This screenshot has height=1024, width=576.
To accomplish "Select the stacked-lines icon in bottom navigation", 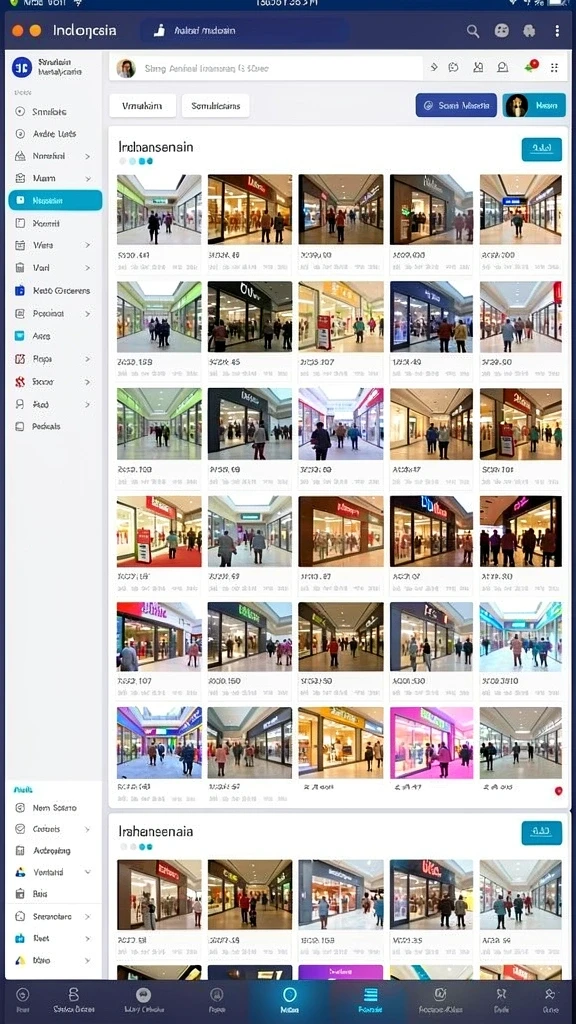I will (x=370, y=995).
